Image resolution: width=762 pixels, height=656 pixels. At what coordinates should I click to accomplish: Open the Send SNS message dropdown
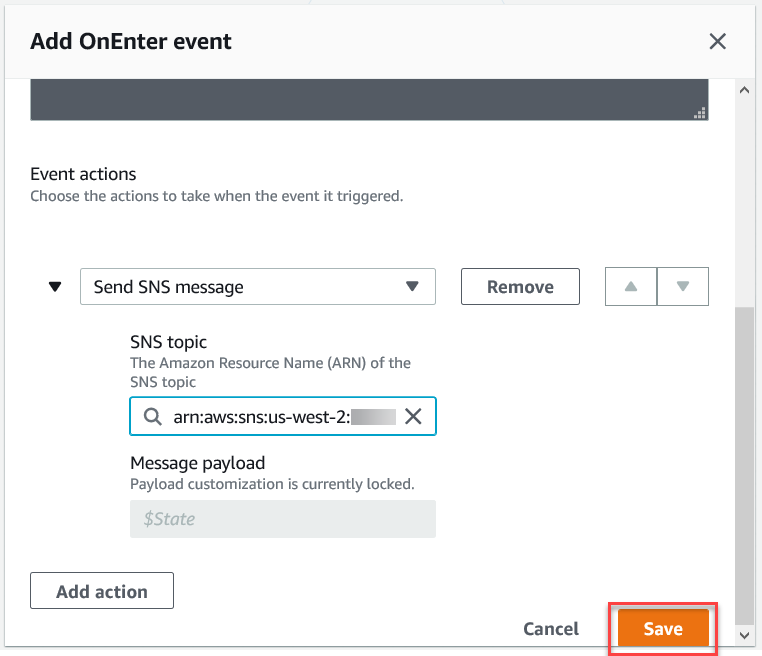(x=257, y=287)
